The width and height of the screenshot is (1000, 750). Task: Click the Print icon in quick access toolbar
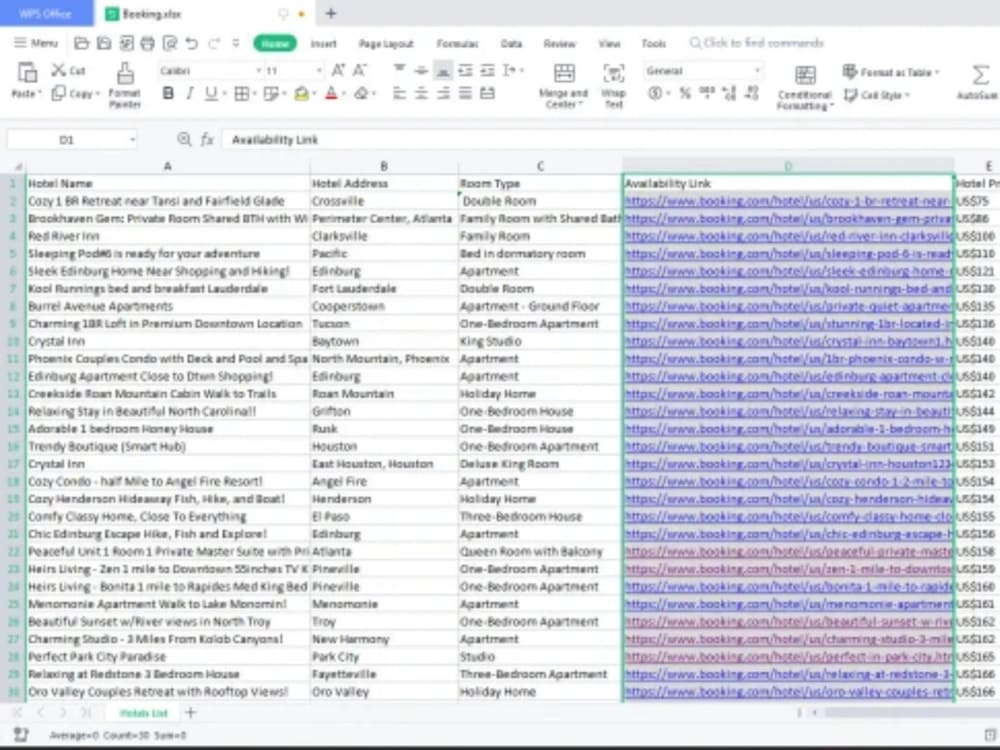coord(147,43)
